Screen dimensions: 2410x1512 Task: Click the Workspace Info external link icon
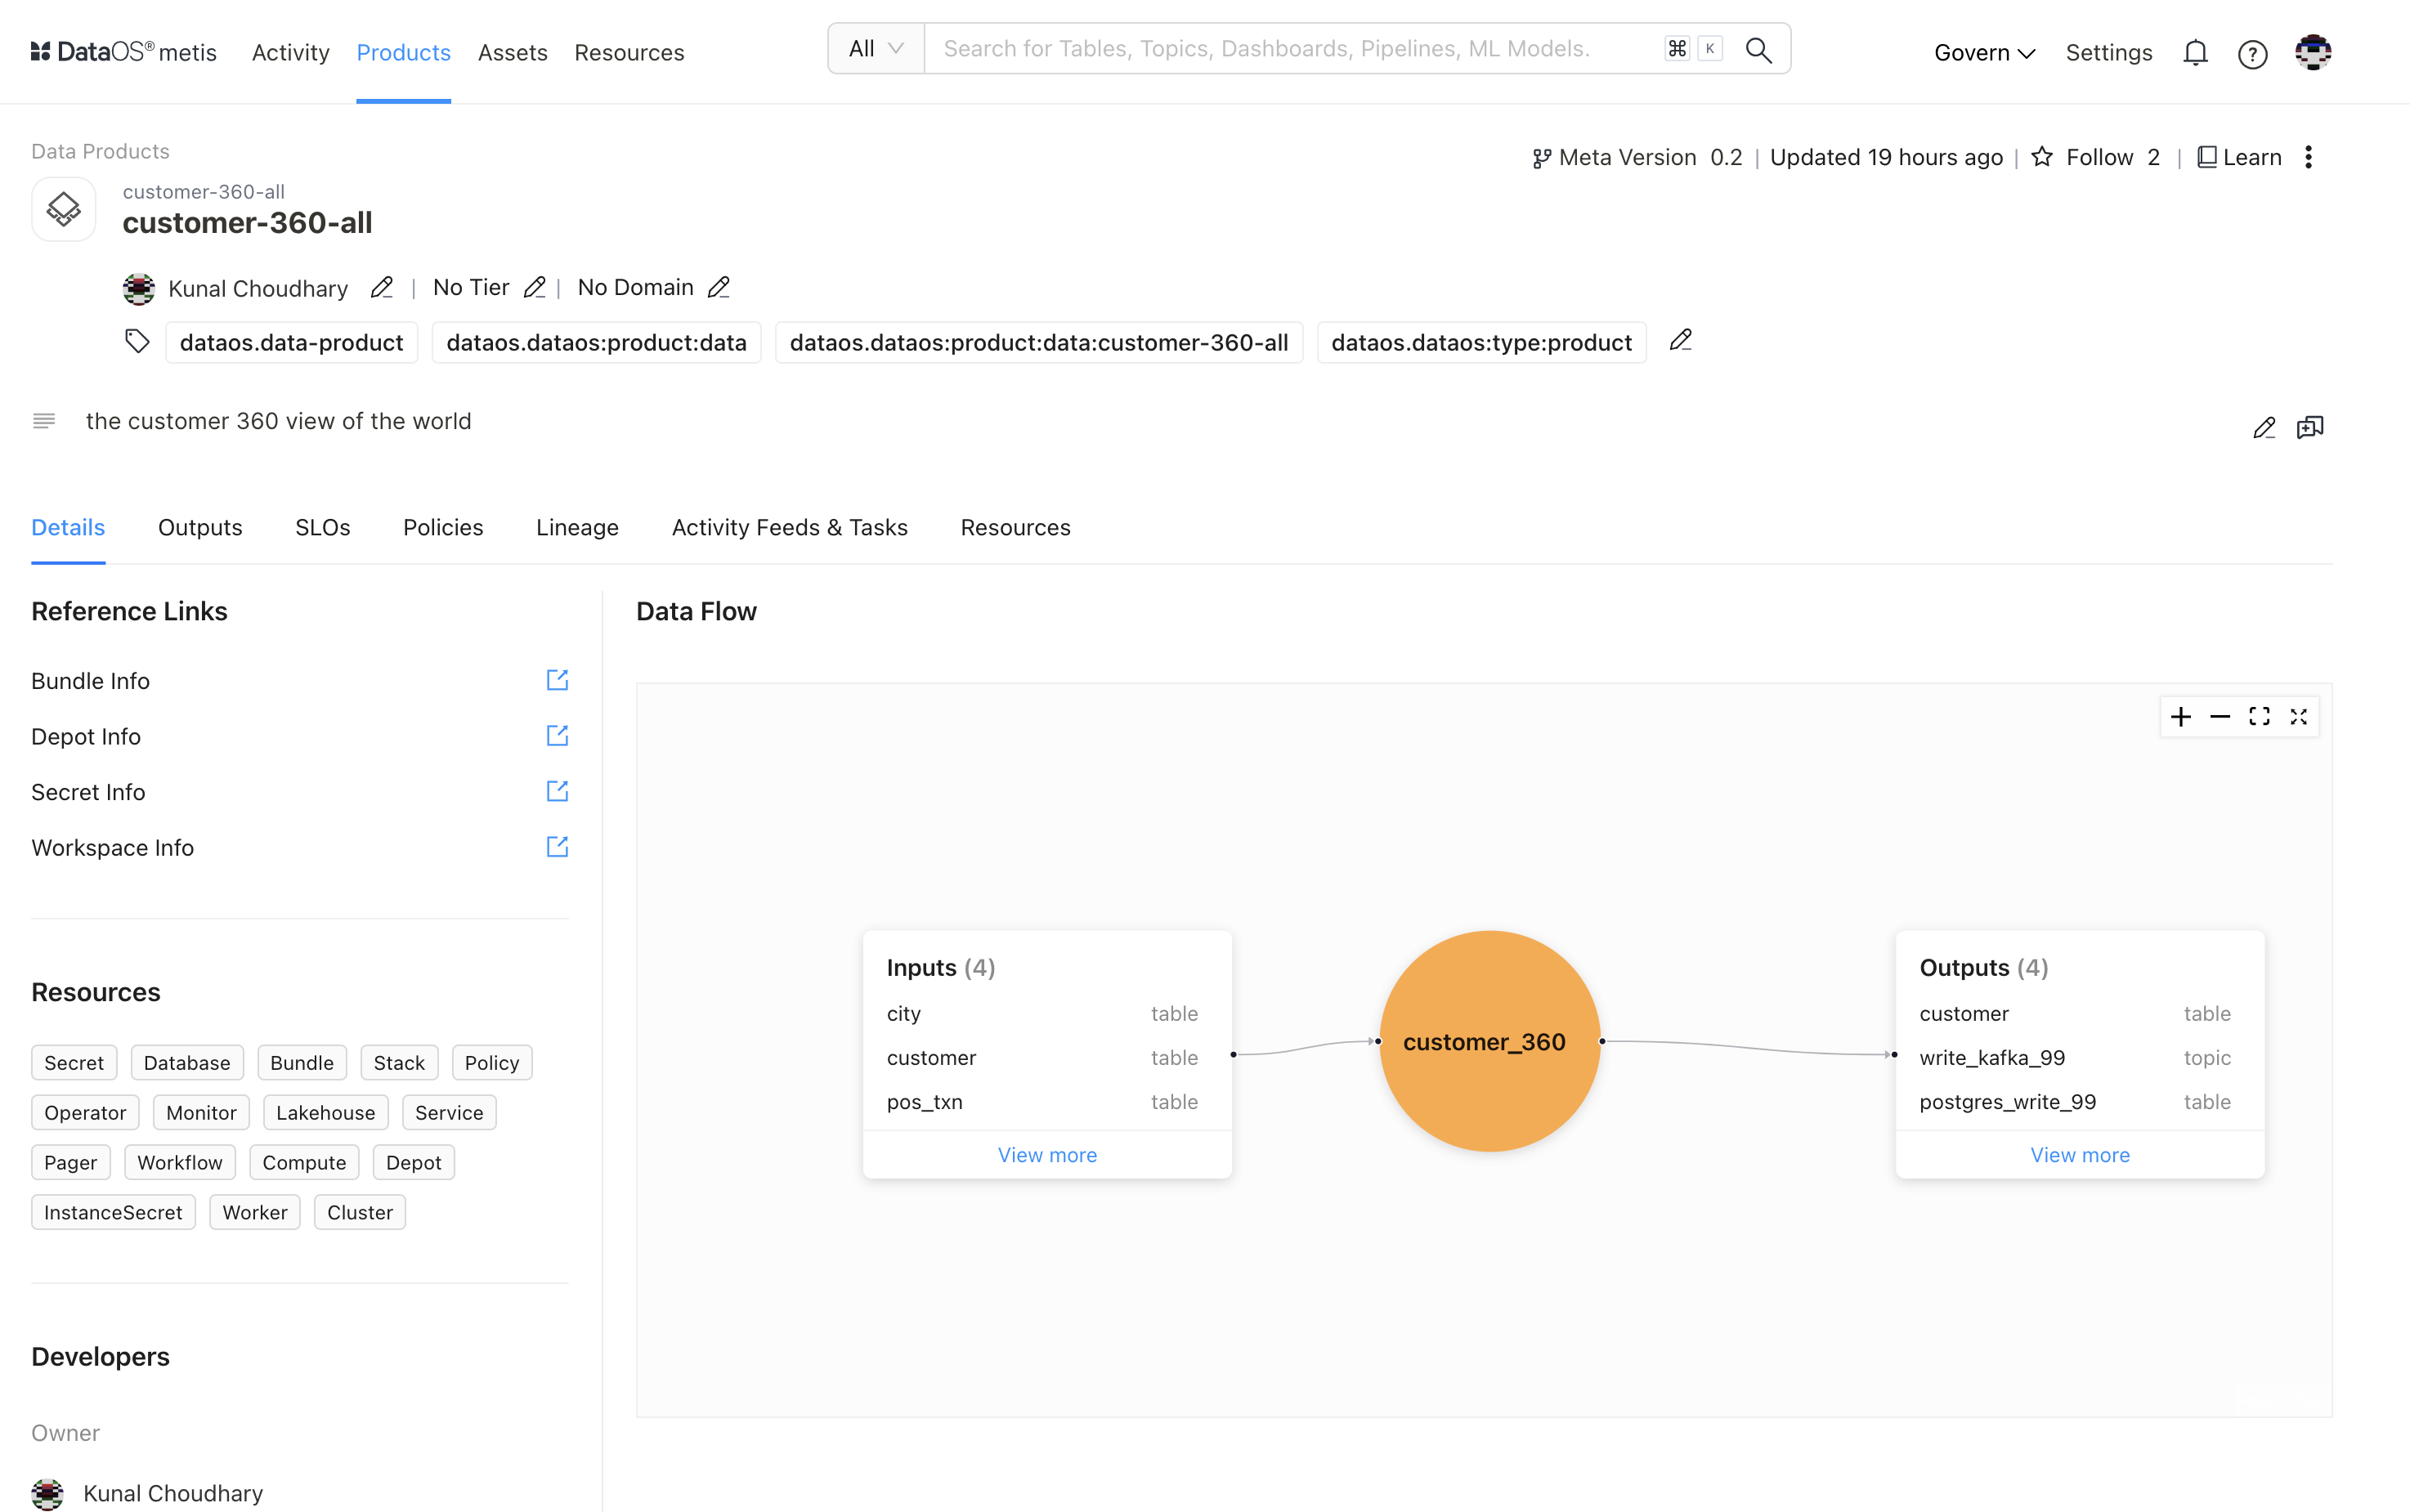tap(556, 847)
